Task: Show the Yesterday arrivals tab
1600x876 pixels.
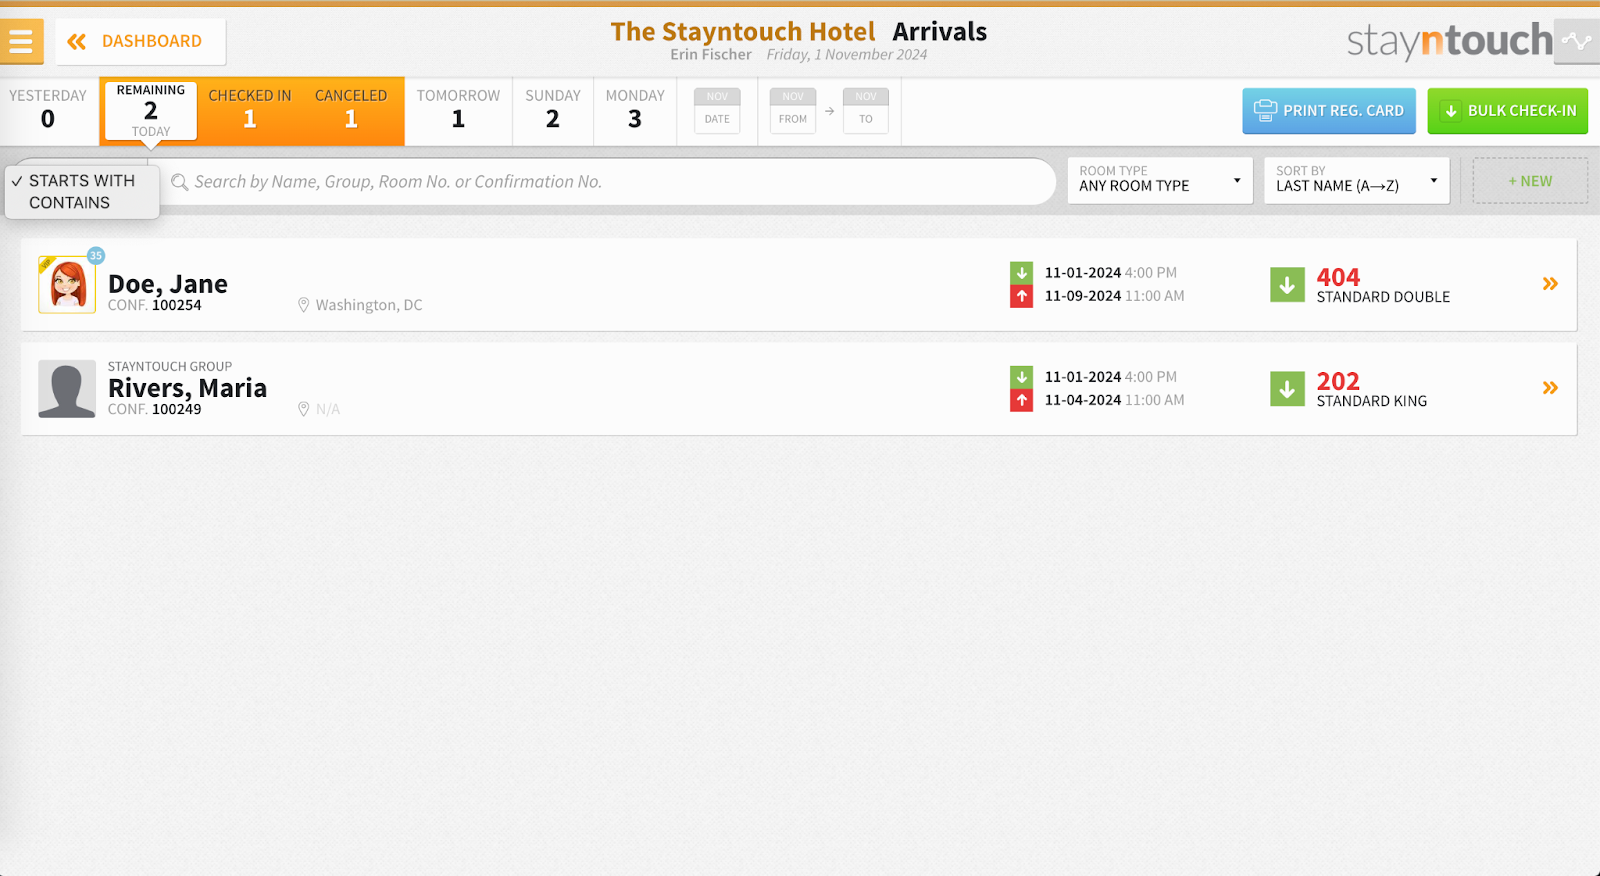Action: (48, 111)
